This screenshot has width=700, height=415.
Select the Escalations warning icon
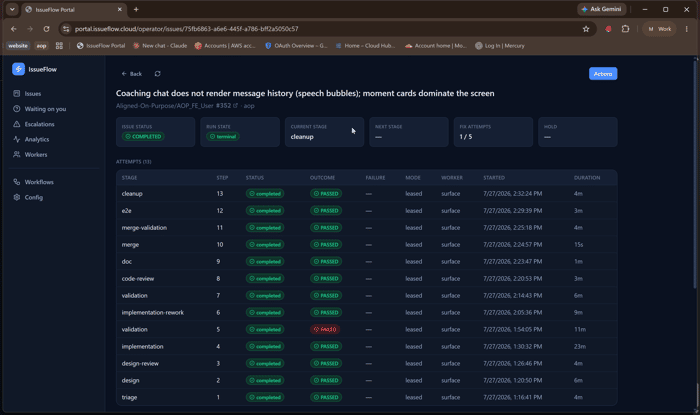(x=17, y=124)
